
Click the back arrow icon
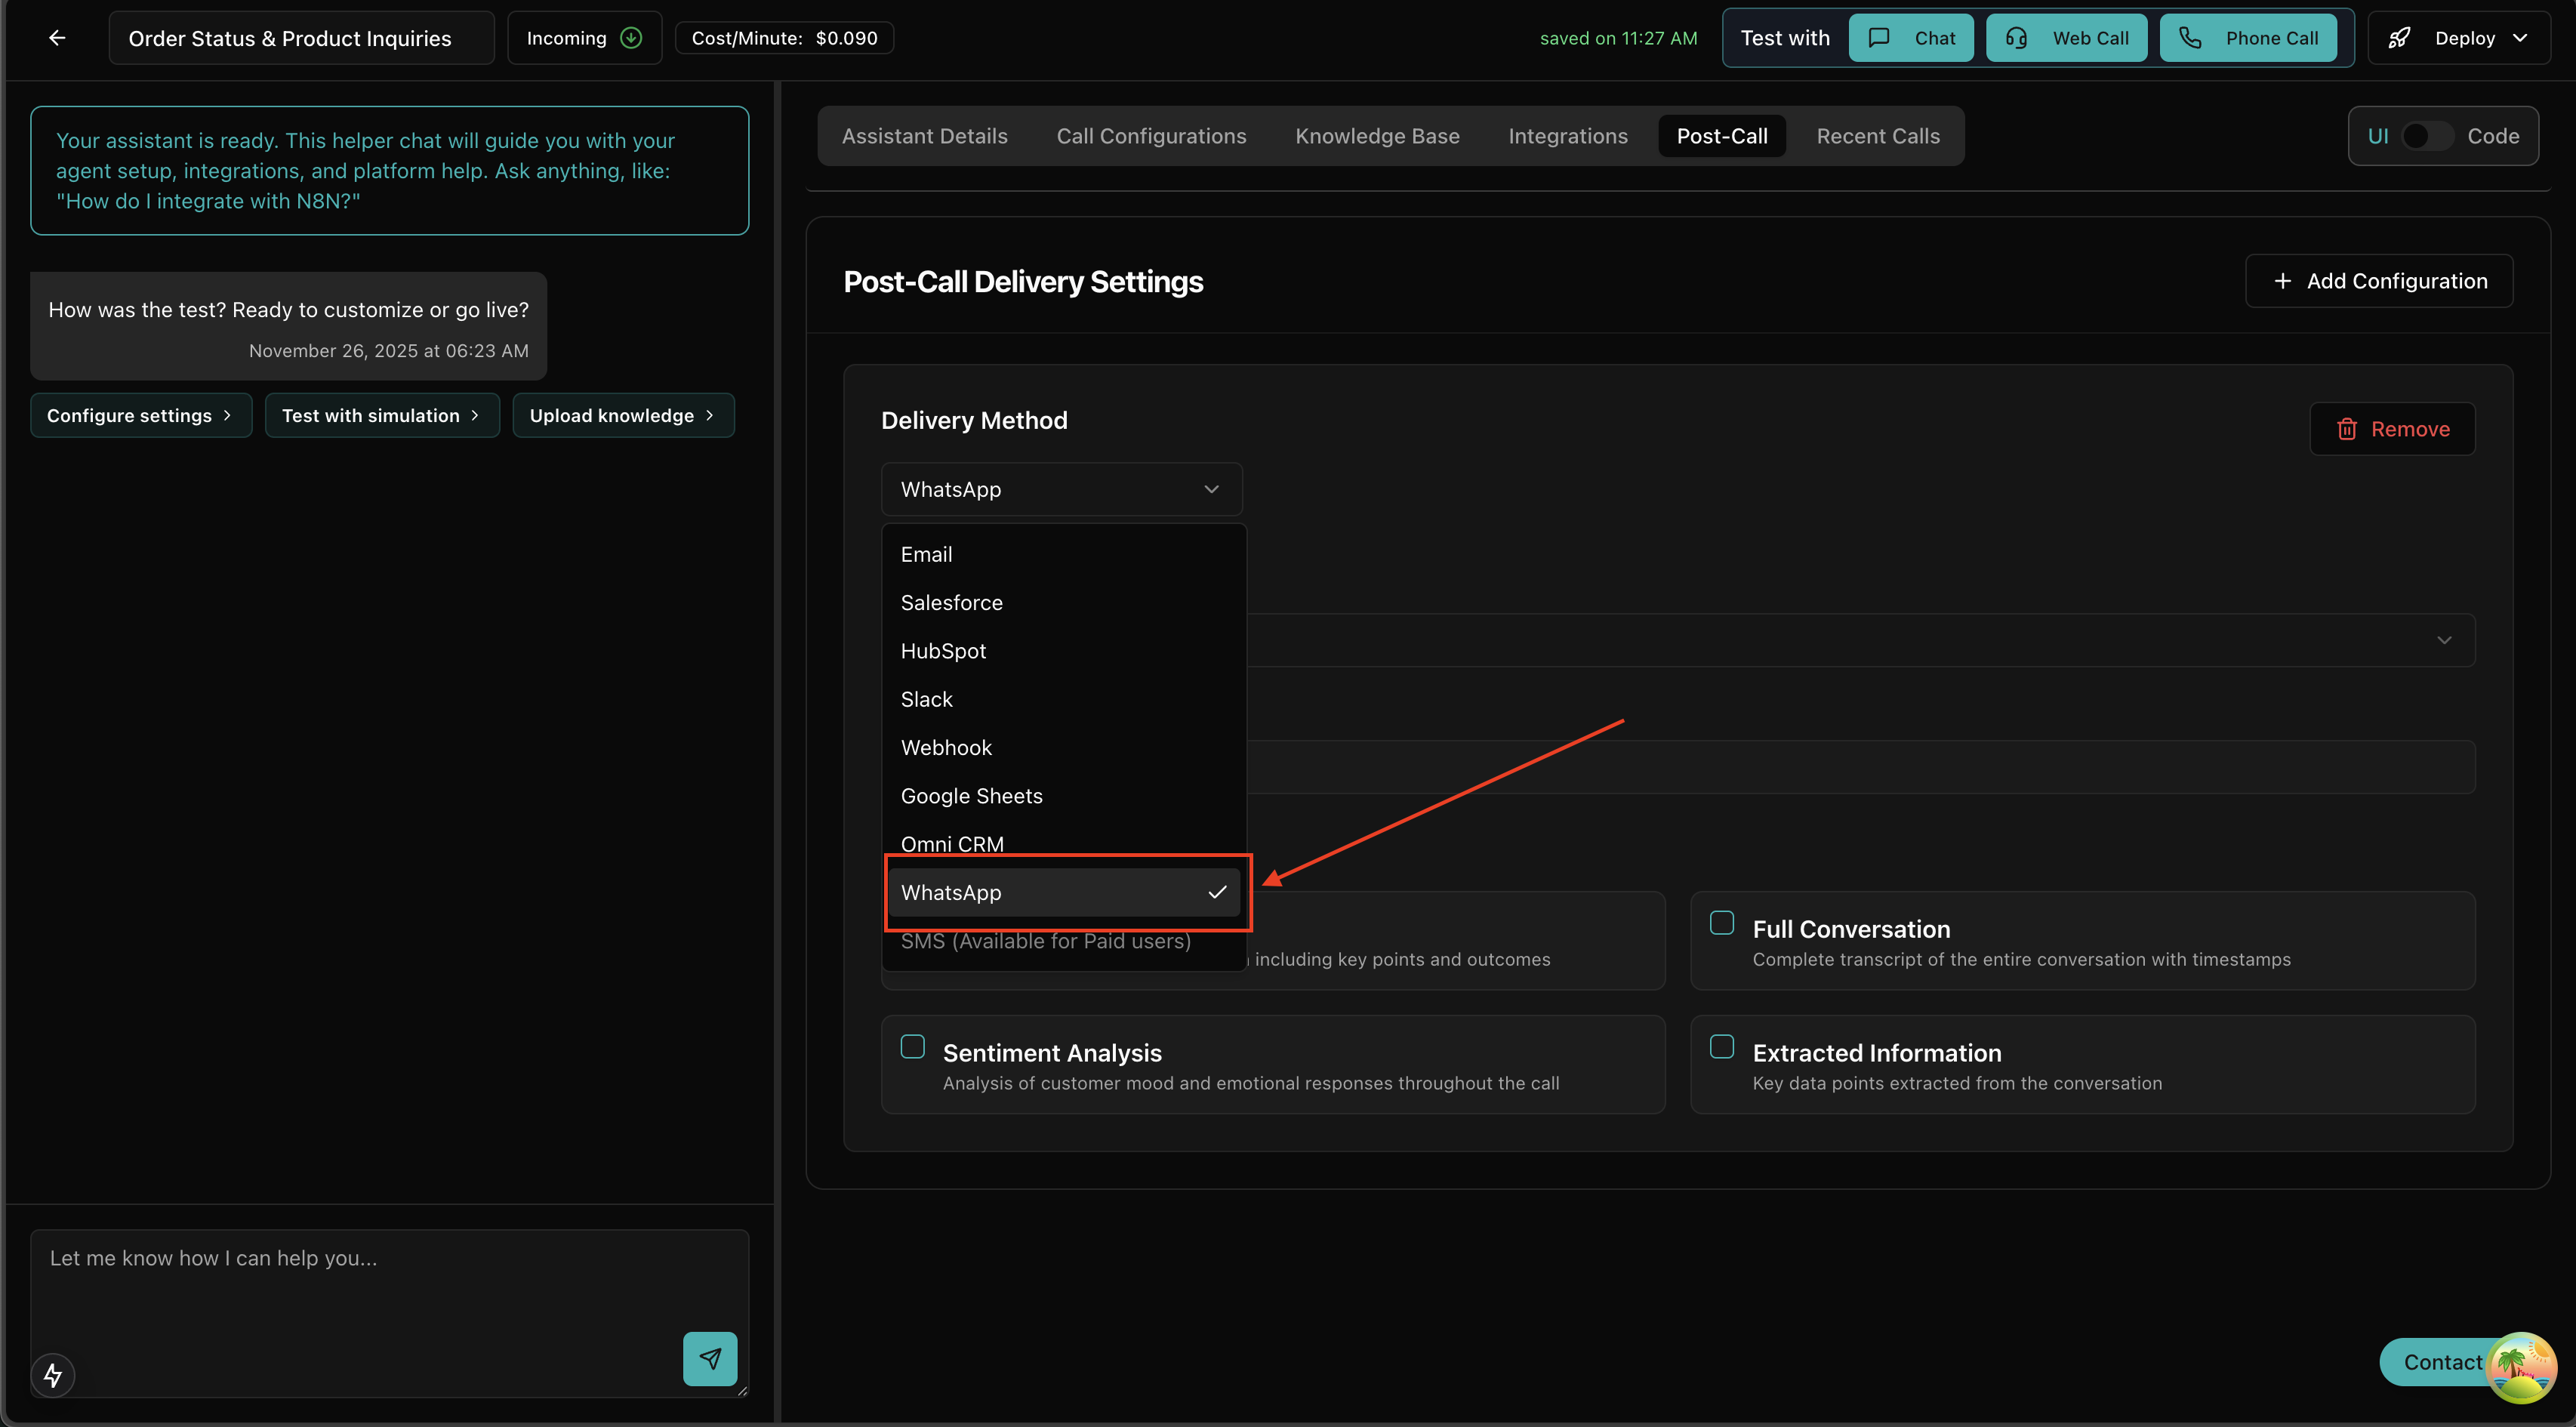pyautogui.click(x=57, y=38)
